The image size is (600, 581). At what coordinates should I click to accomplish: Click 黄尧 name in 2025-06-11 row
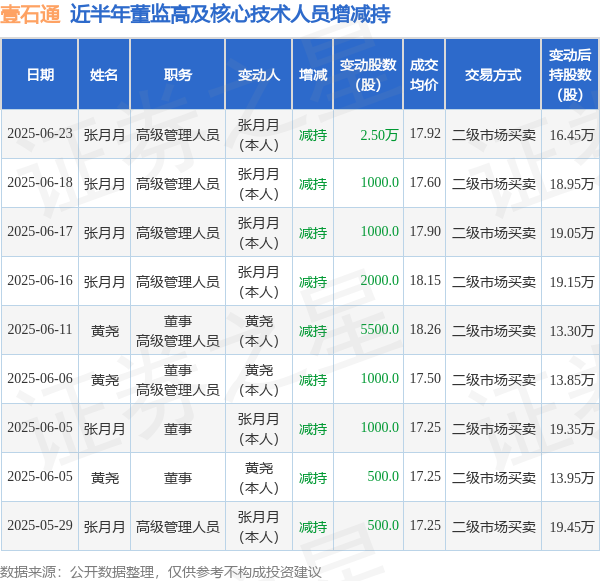[x=105, y=331]
